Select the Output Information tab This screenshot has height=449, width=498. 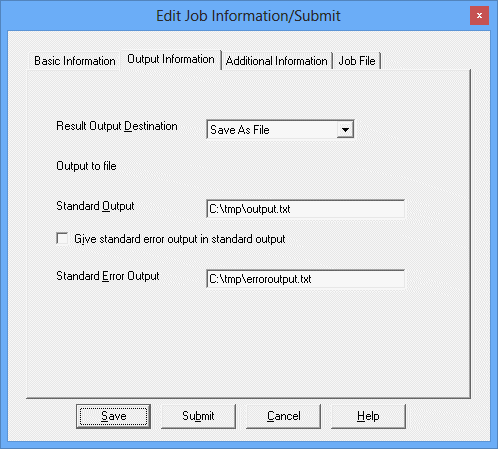171,59
